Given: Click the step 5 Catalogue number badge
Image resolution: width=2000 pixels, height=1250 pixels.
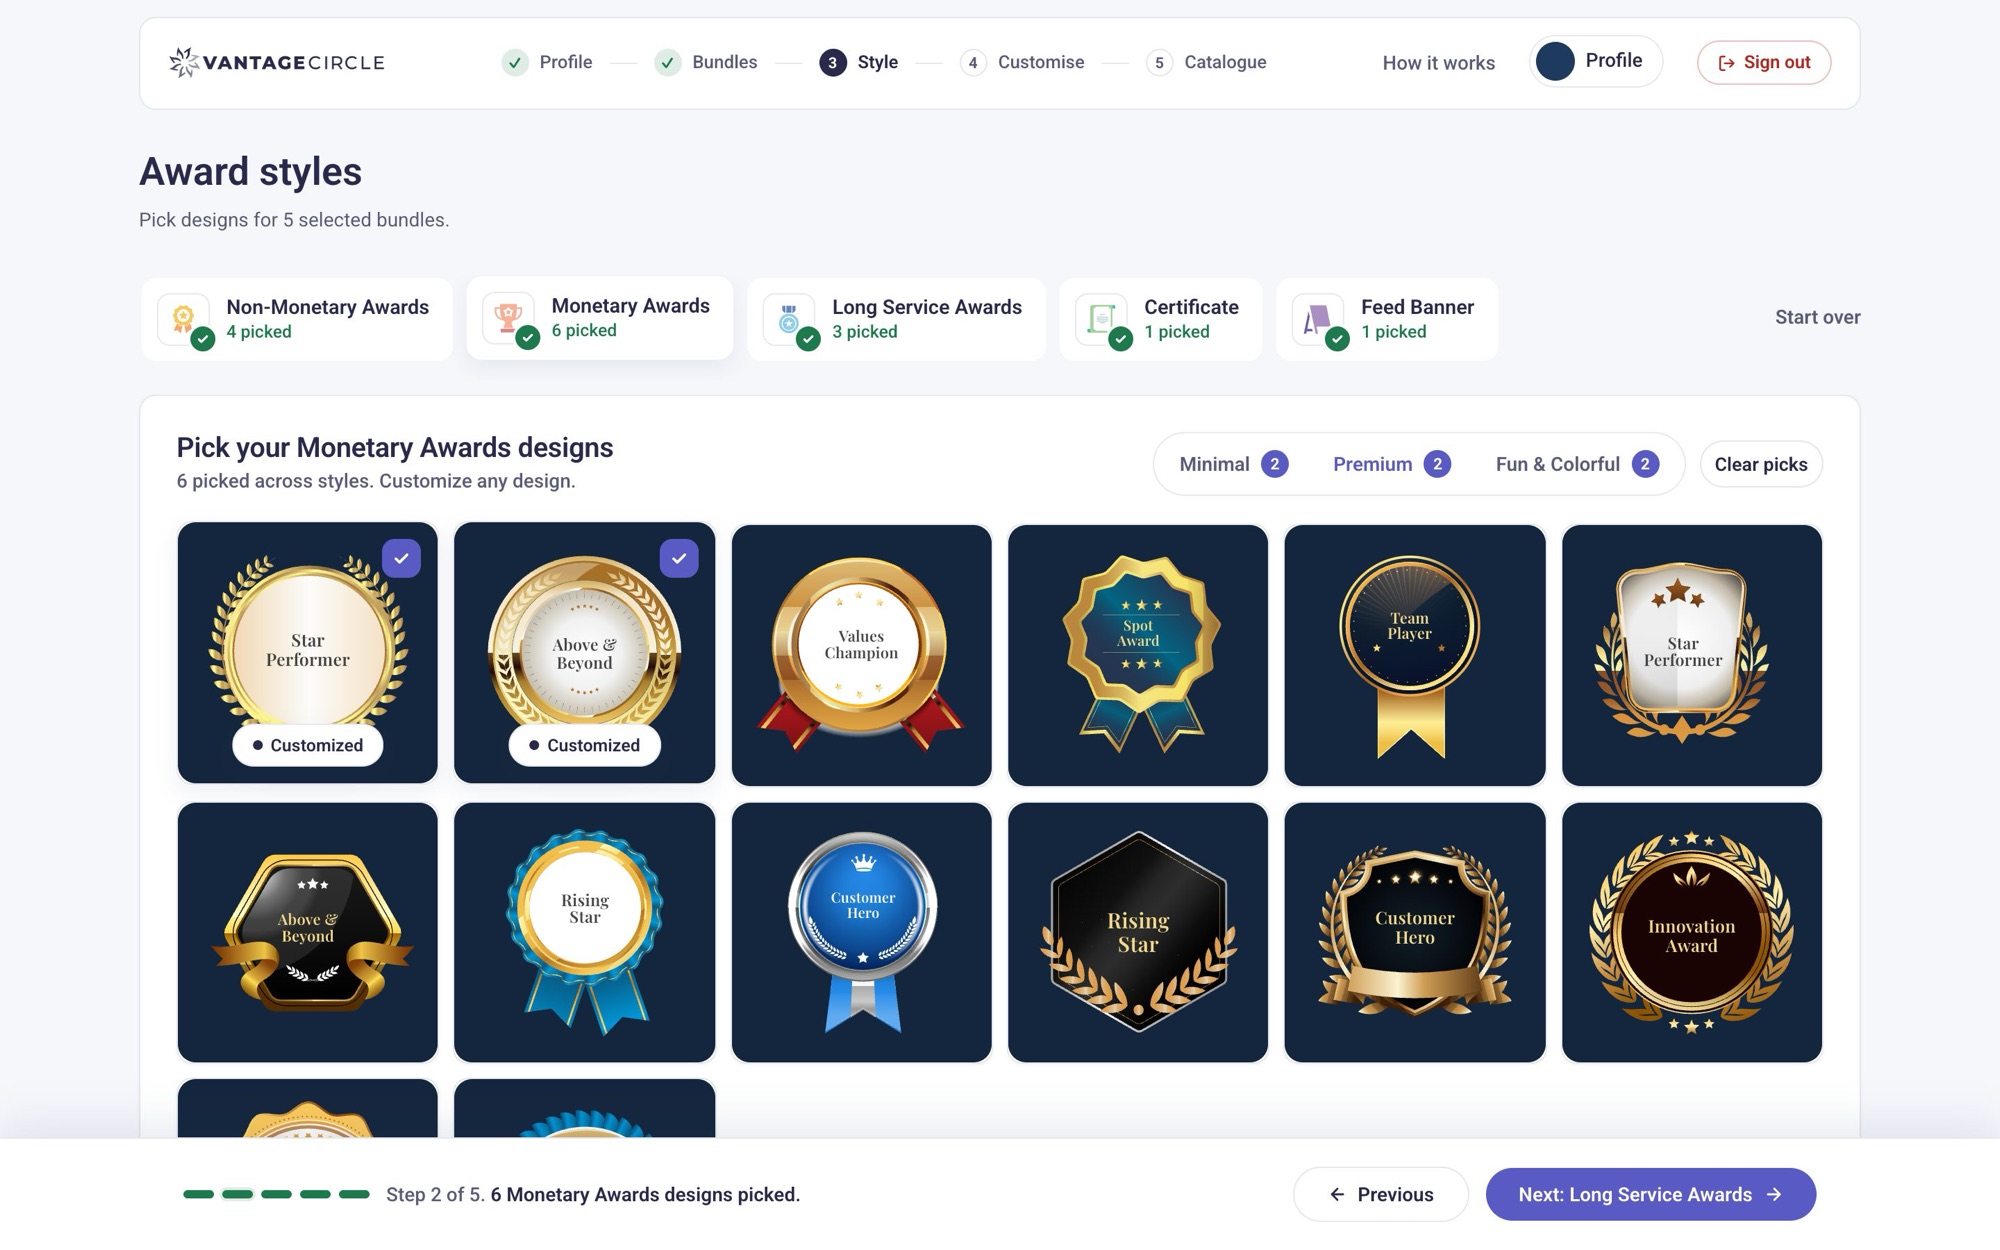Looking at the screenshot, I should 1159,62.
